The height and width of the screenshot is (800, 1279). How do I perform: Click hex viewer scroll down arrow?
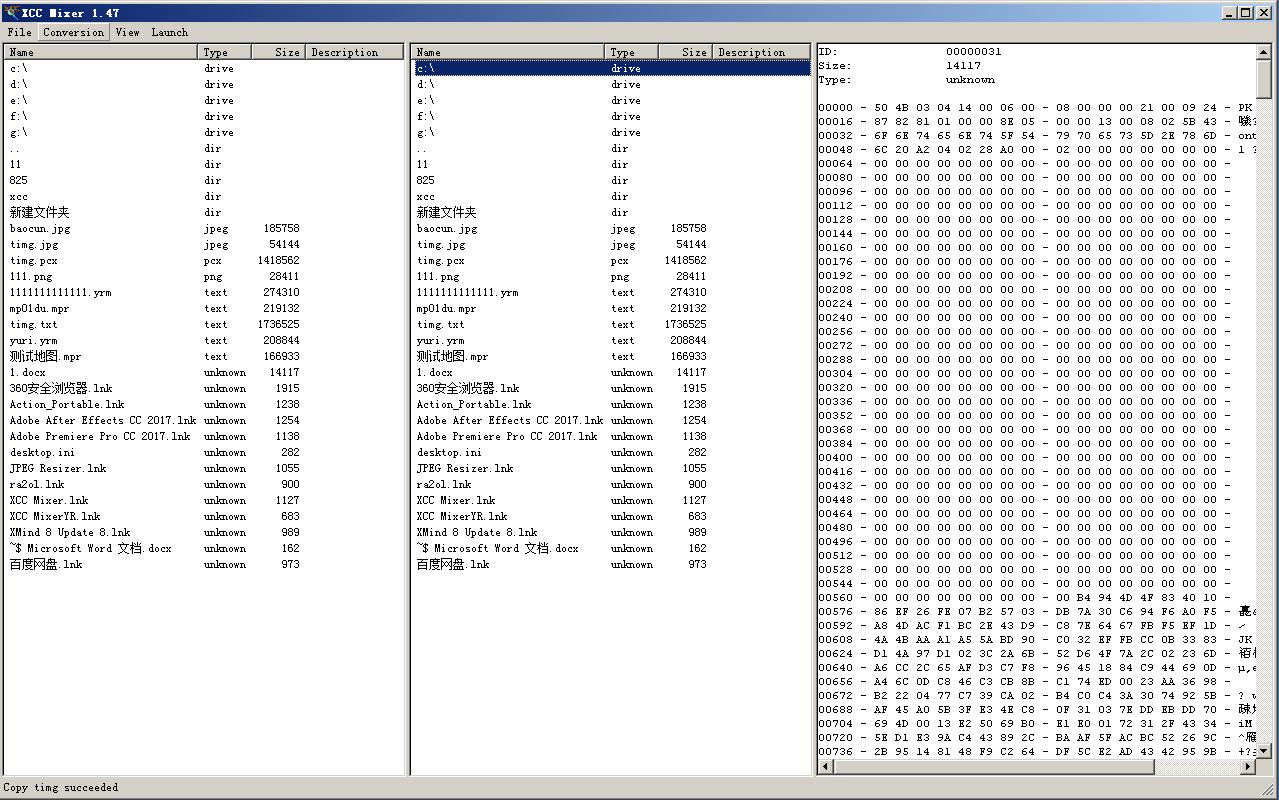pyautogui.click(x=1264, y=750)
